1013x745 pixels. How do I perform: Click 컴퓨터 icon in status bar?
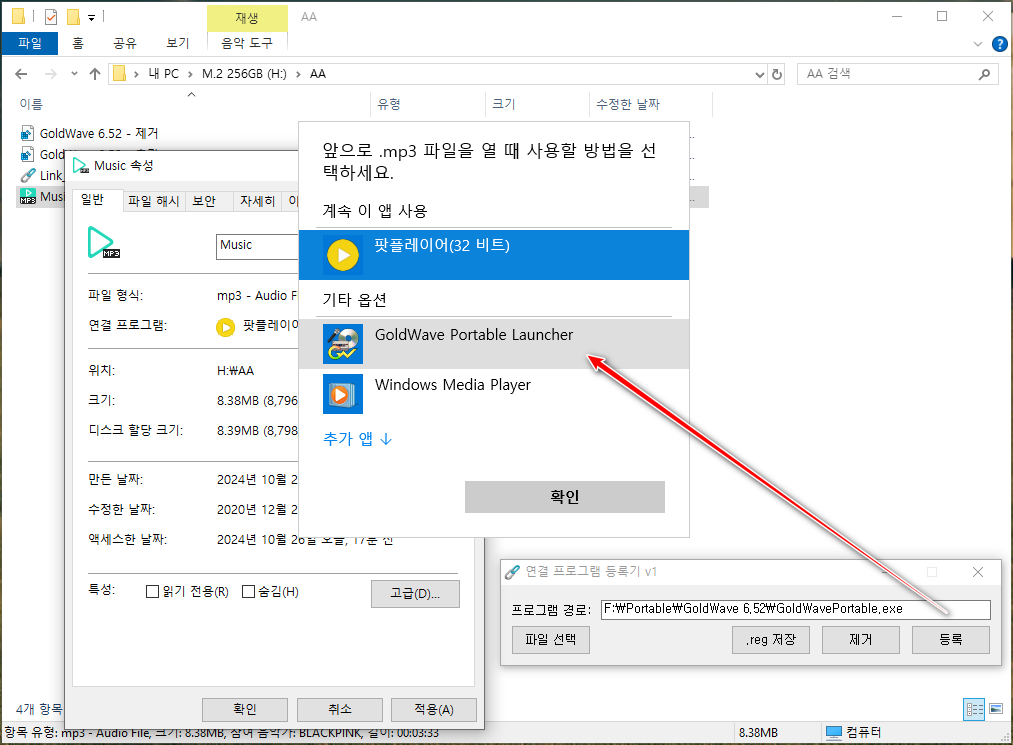click(x=834, y=732)
